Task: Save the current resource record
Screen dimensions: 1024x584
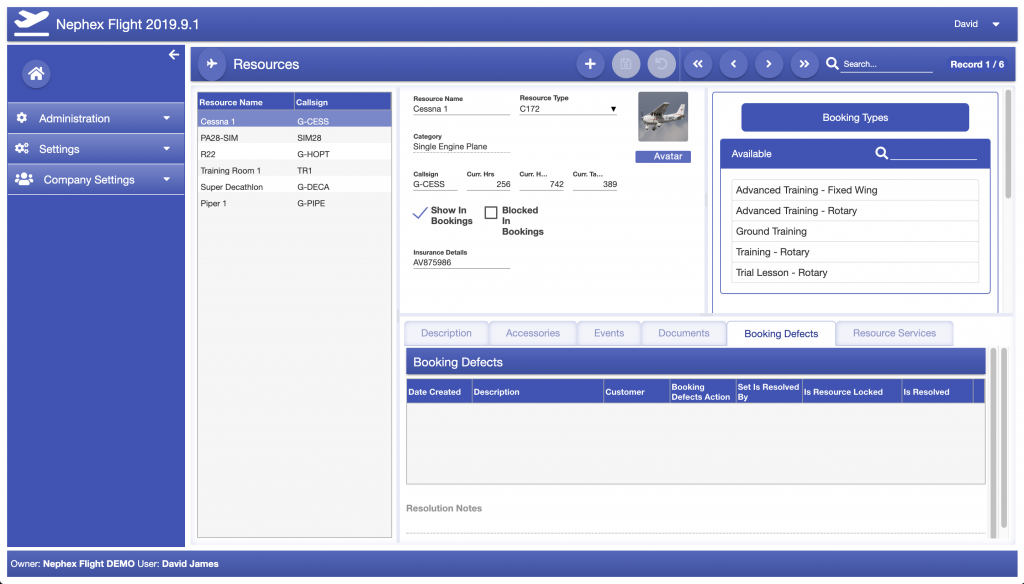Action: coord(626,64)
